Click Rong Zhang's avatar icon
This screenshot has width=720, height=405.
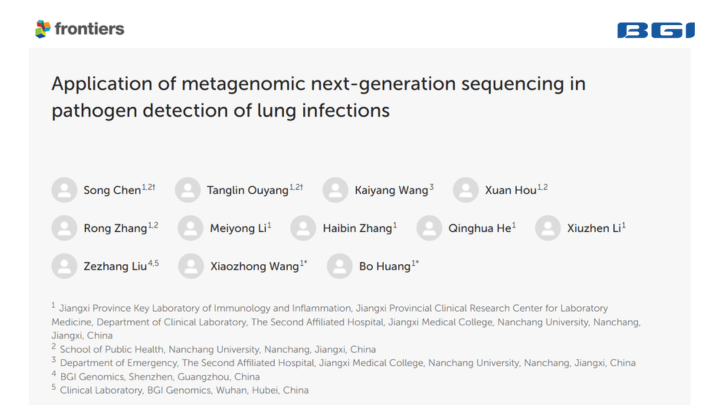pos(64,228)
